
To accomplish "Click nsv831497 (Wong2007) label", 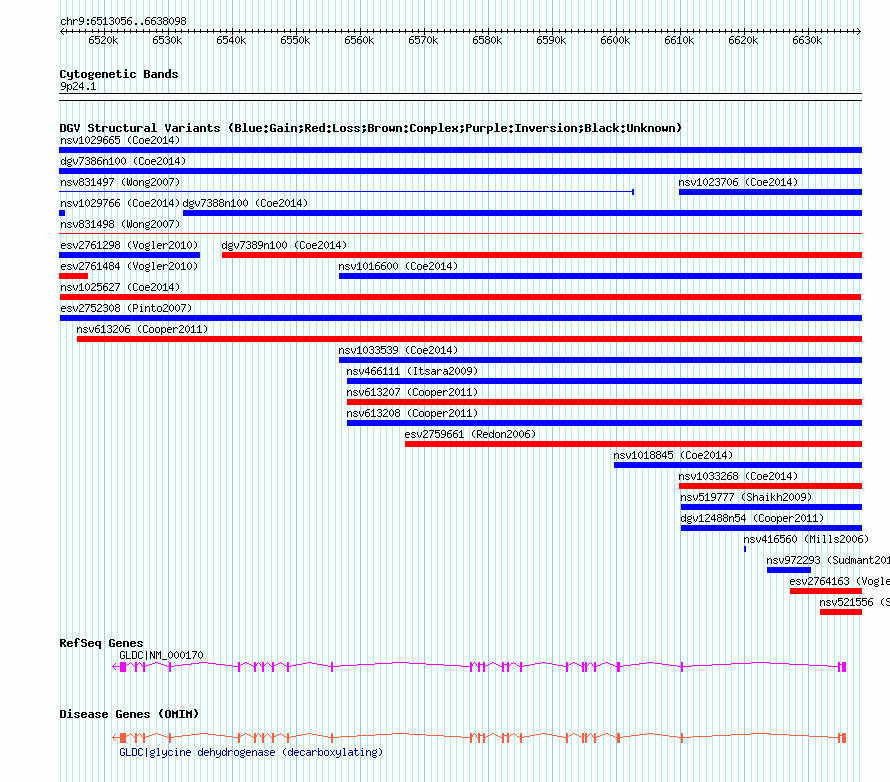I will click(120, 182).
